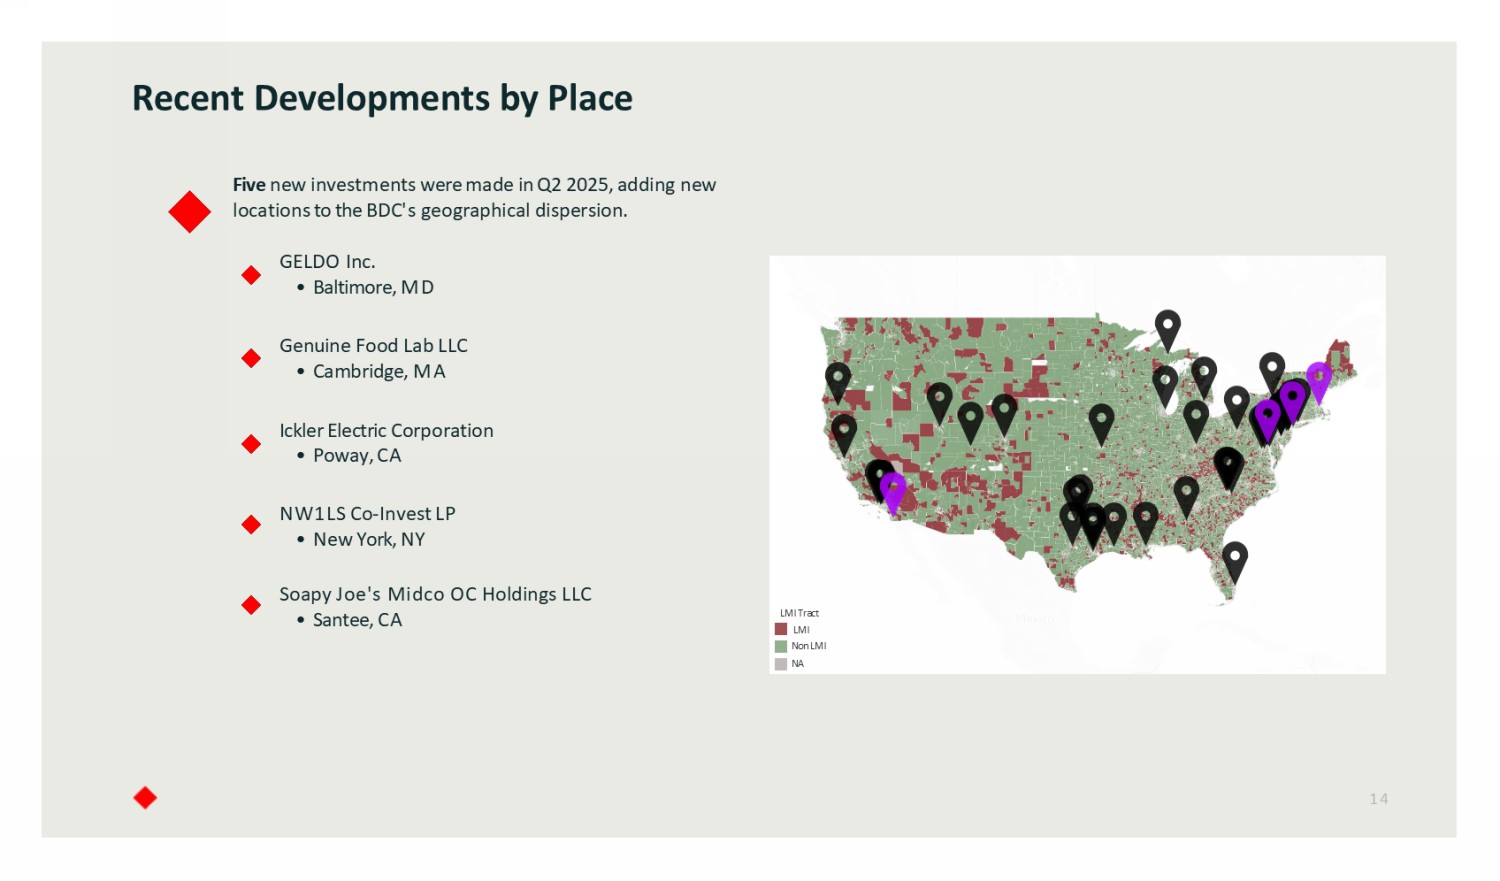Click the slide page number 14
The height and width of the screenshot is (881, 1500).
[1379, 798]
